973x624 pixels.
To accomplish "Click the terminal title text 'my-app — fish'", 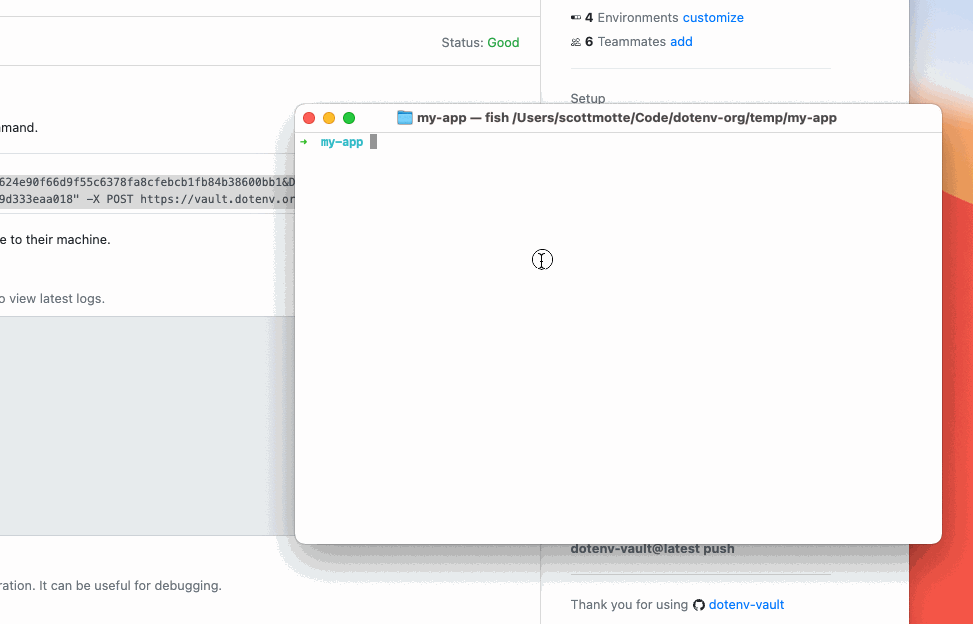I will pos(463,118).
